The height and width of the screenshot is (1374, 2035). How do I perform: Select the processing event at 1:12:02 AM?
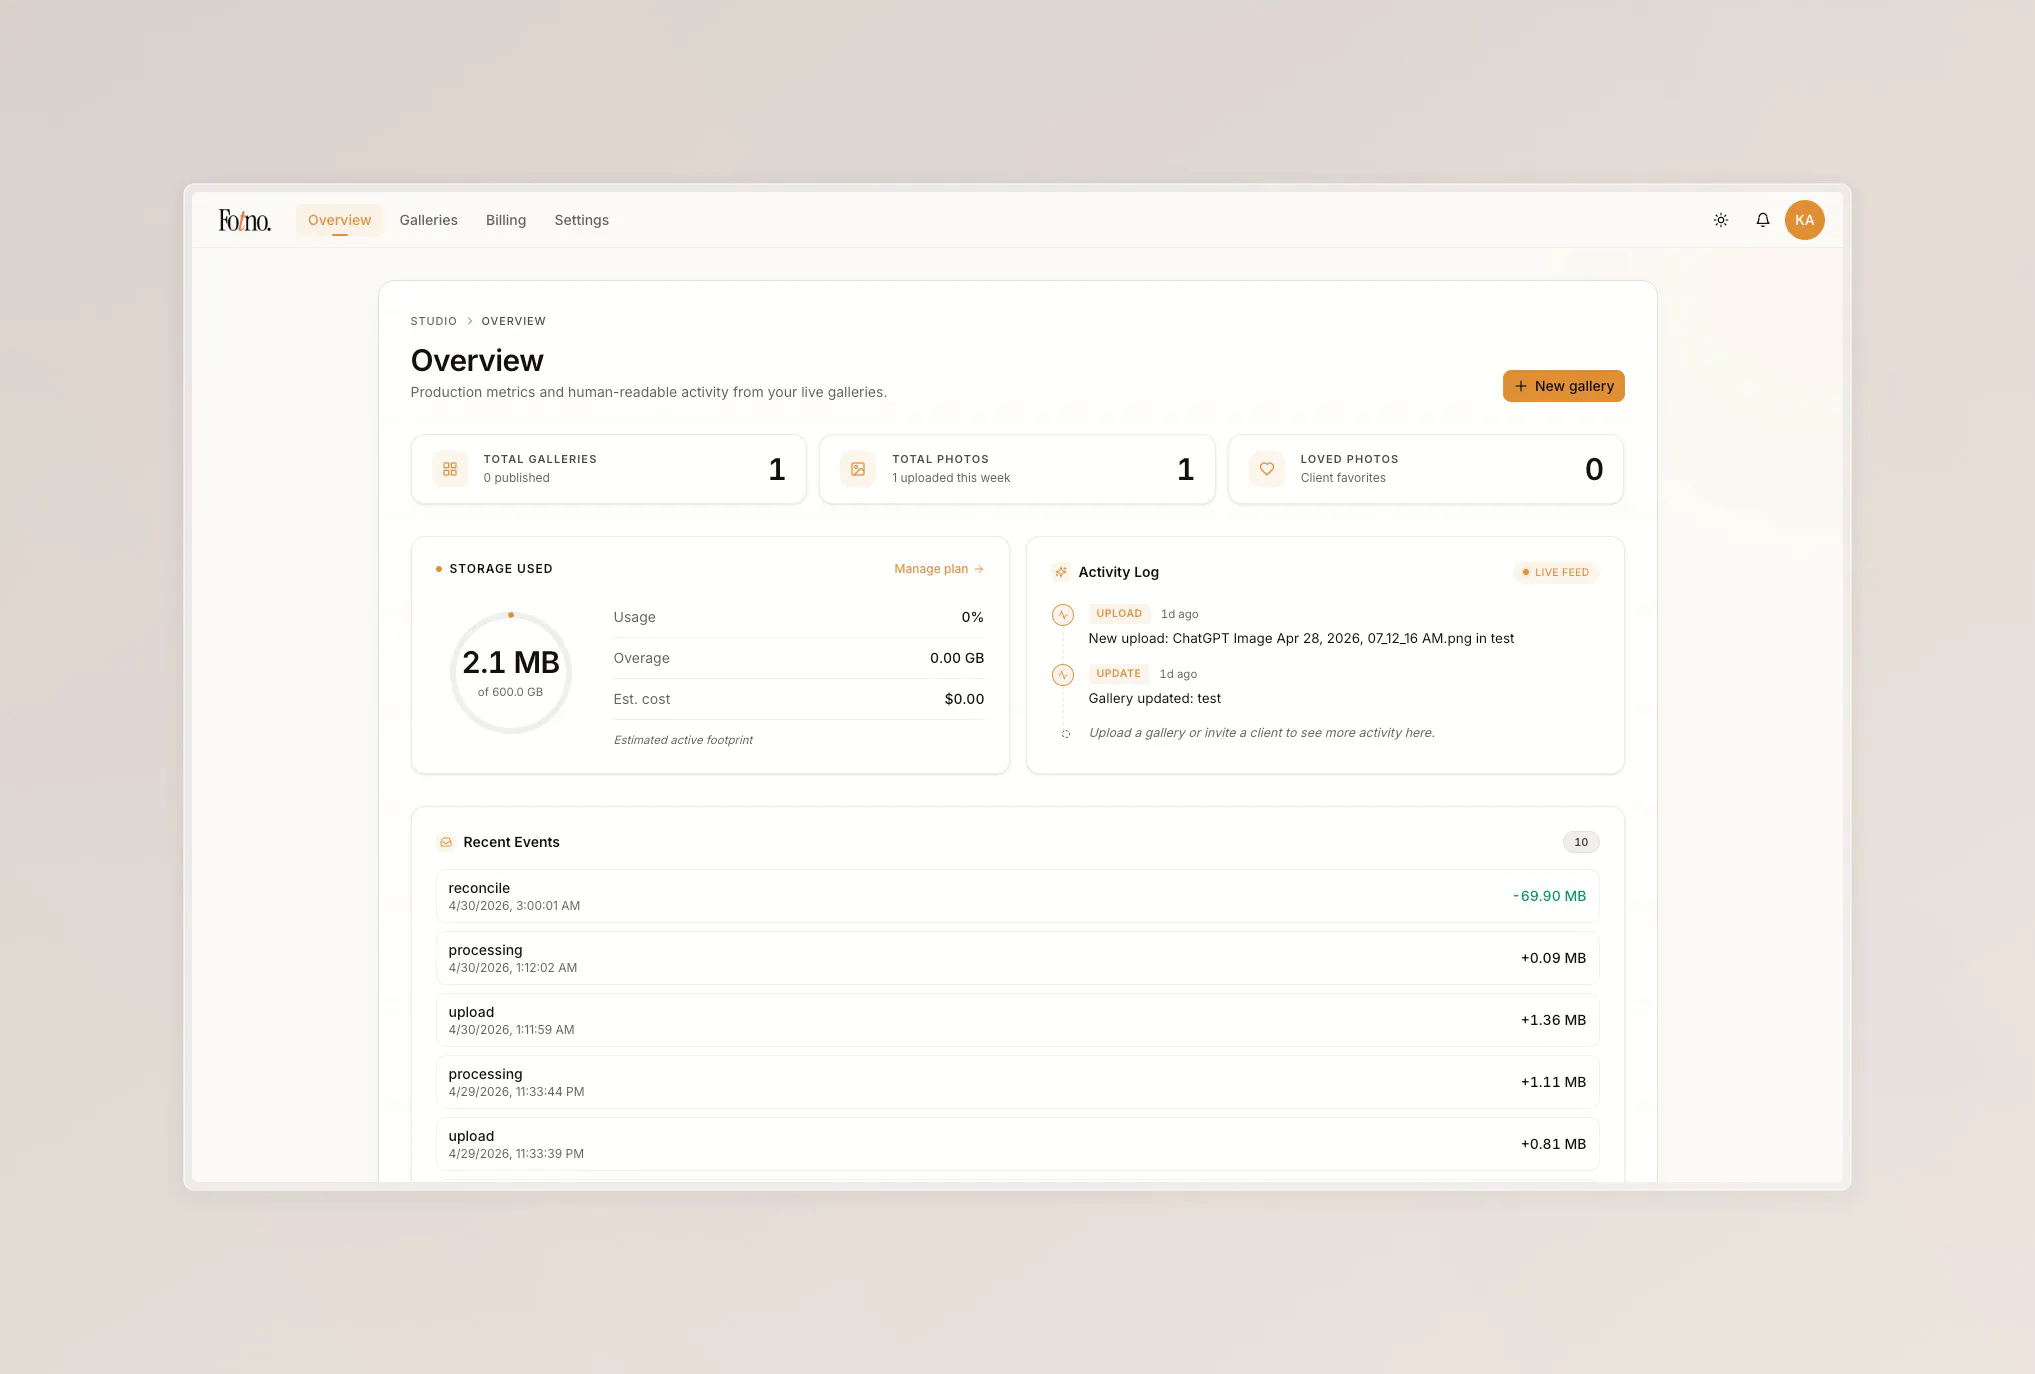click(1017, 958)
